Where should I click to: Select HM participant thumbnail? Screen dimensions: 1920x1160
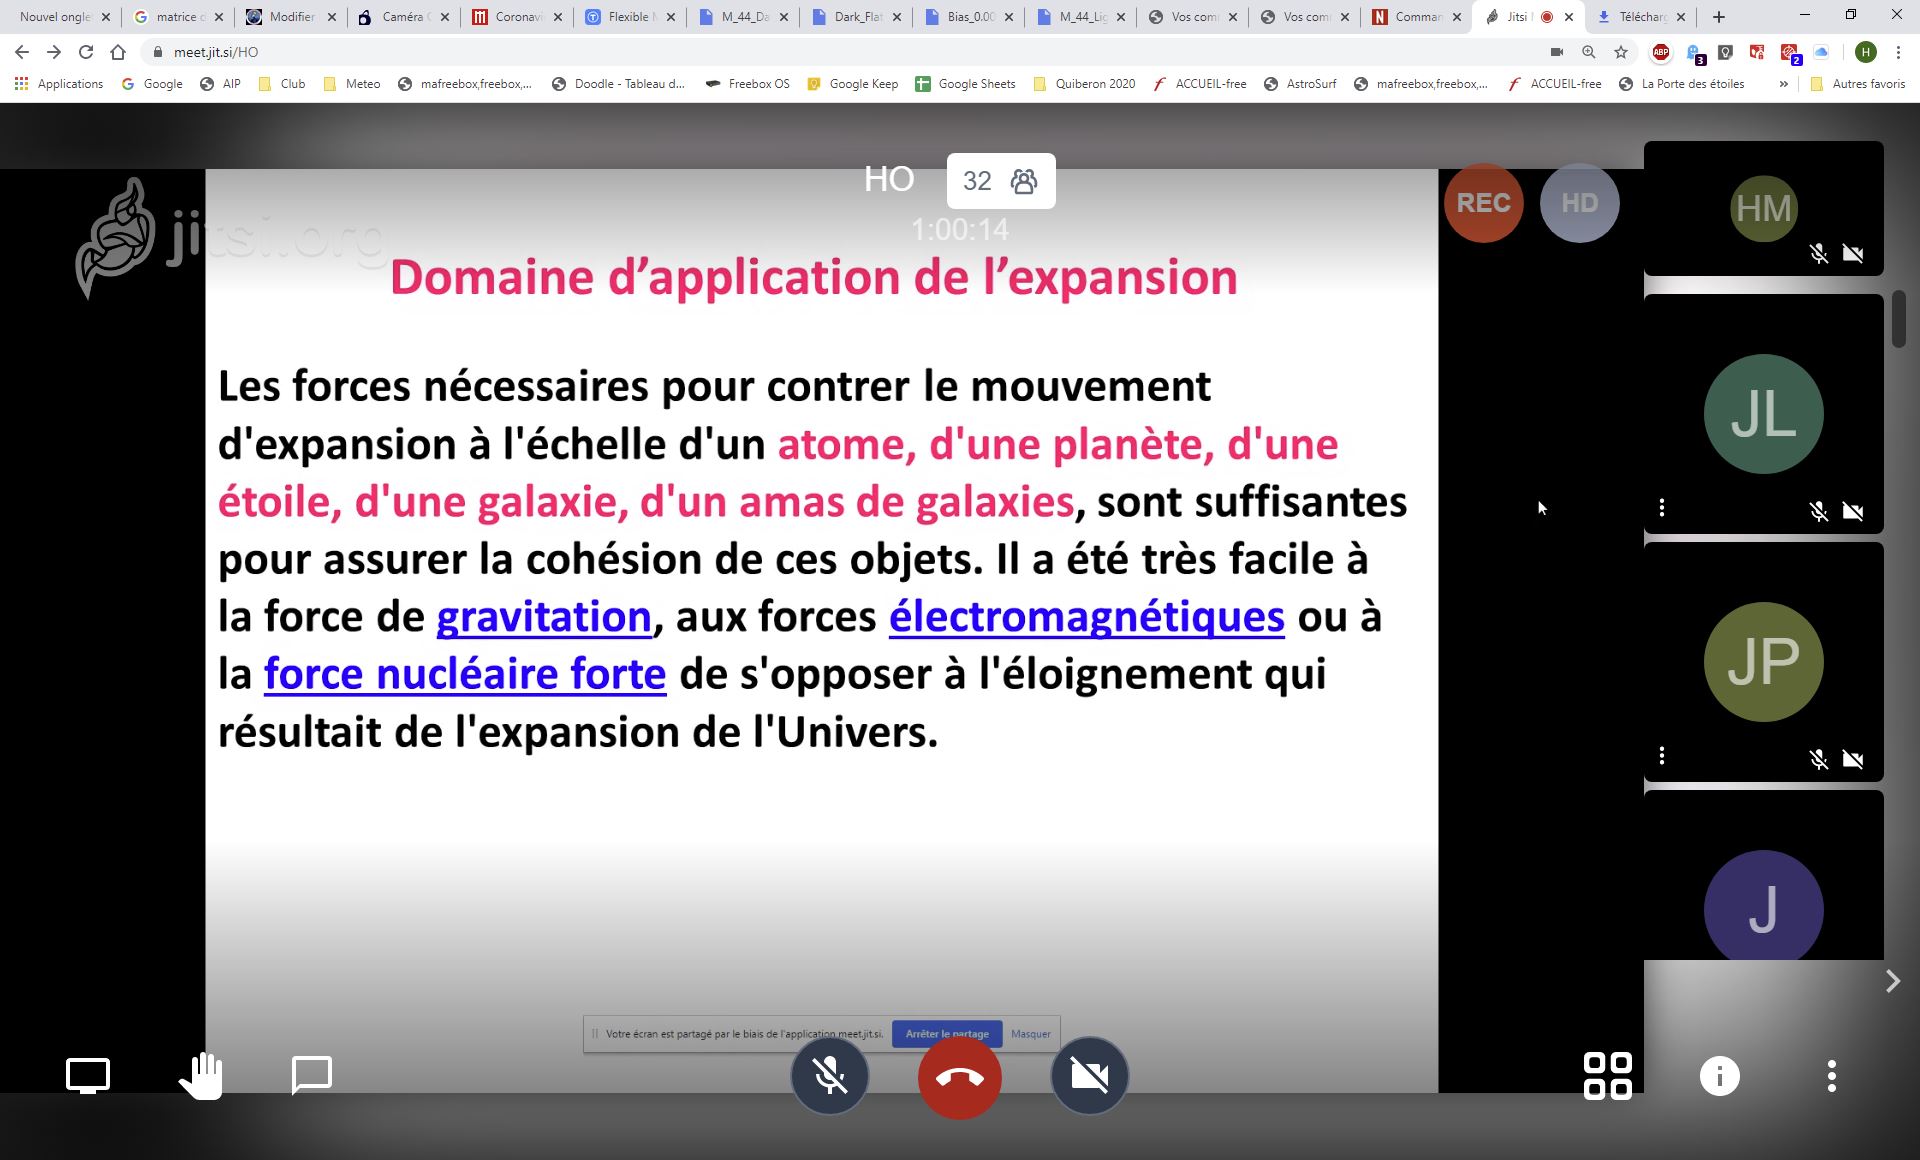(1764, 208)
